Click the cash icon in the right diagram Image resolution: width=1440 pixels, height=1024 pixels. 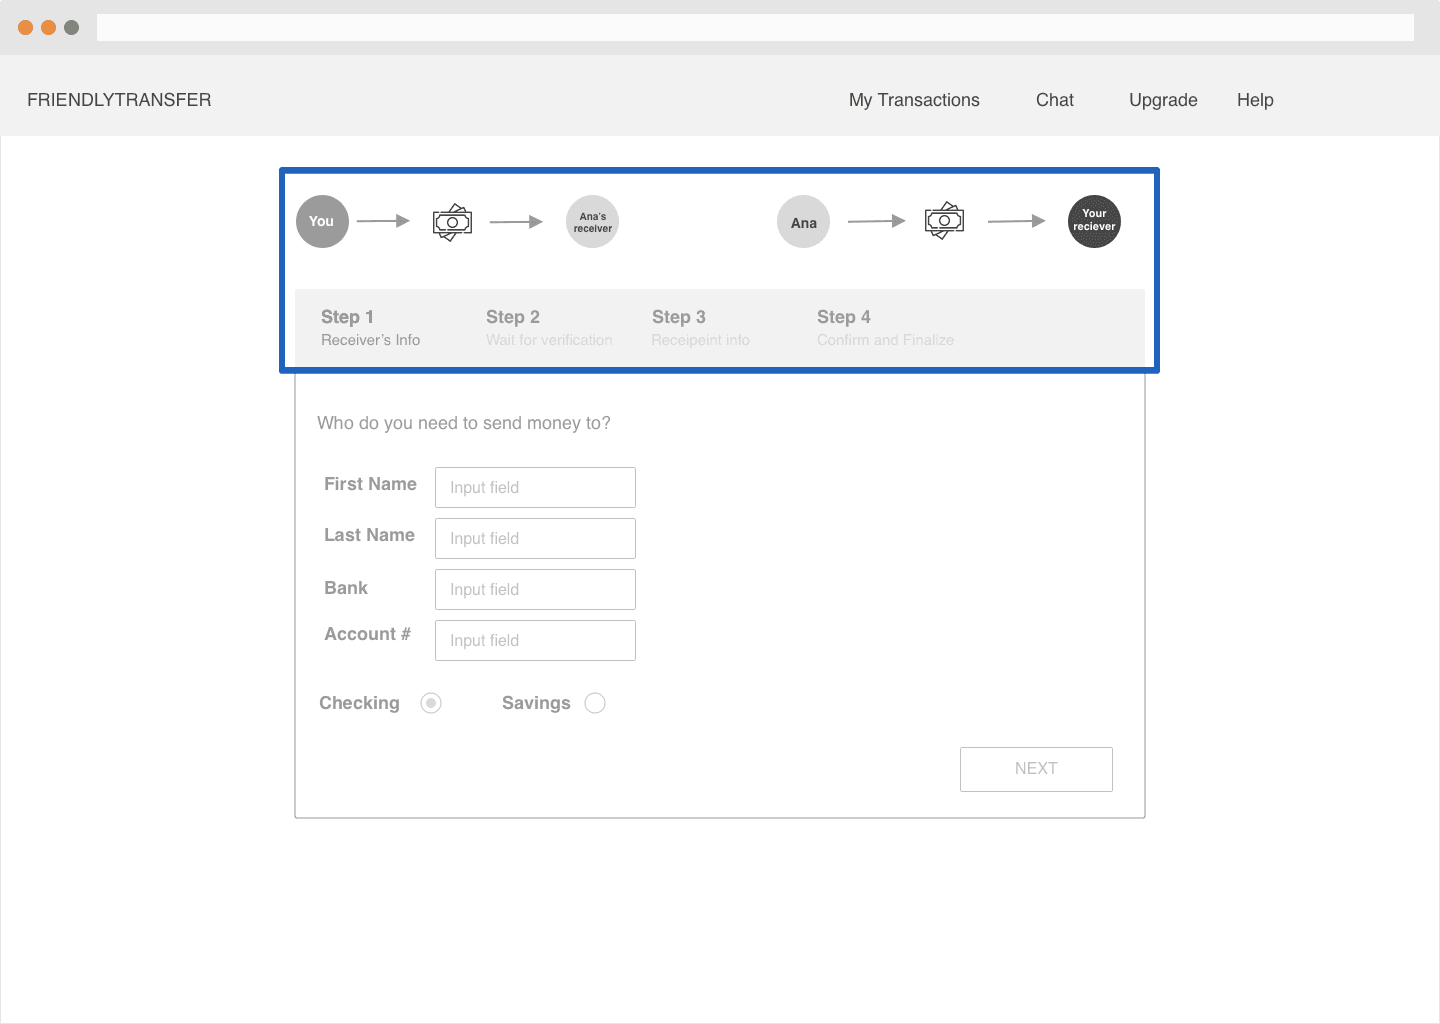(x=944, y=221)
